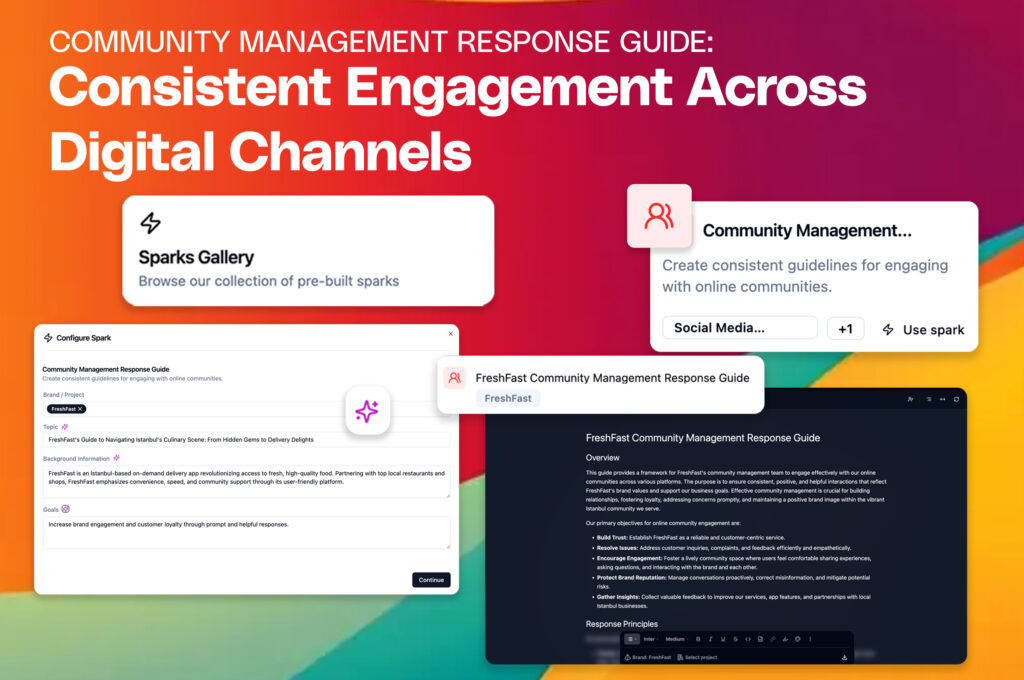The image size is (1024, 680).
Task: Close the Configure Spark dialog
Action: pyautogui.click(x=451, y=334)
